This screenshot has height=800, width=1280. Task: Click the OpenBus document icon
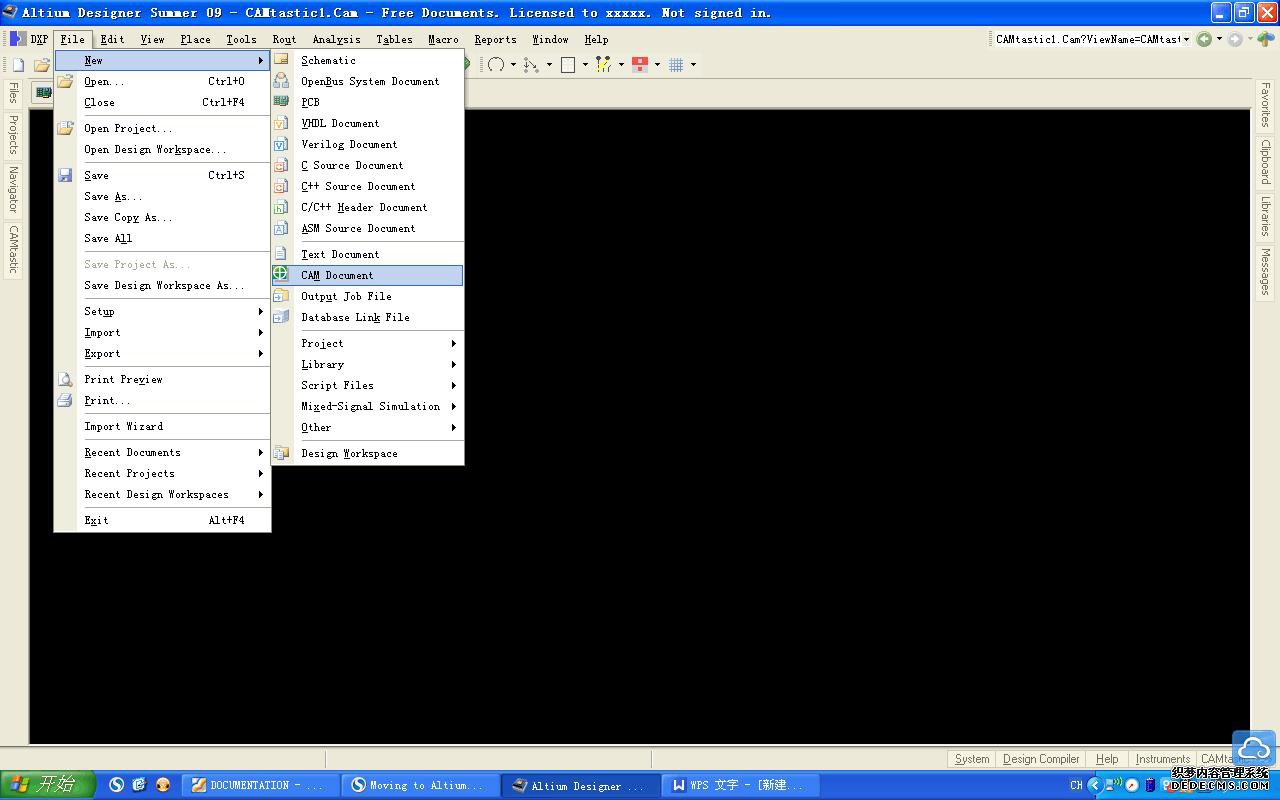tap(281, 81)
